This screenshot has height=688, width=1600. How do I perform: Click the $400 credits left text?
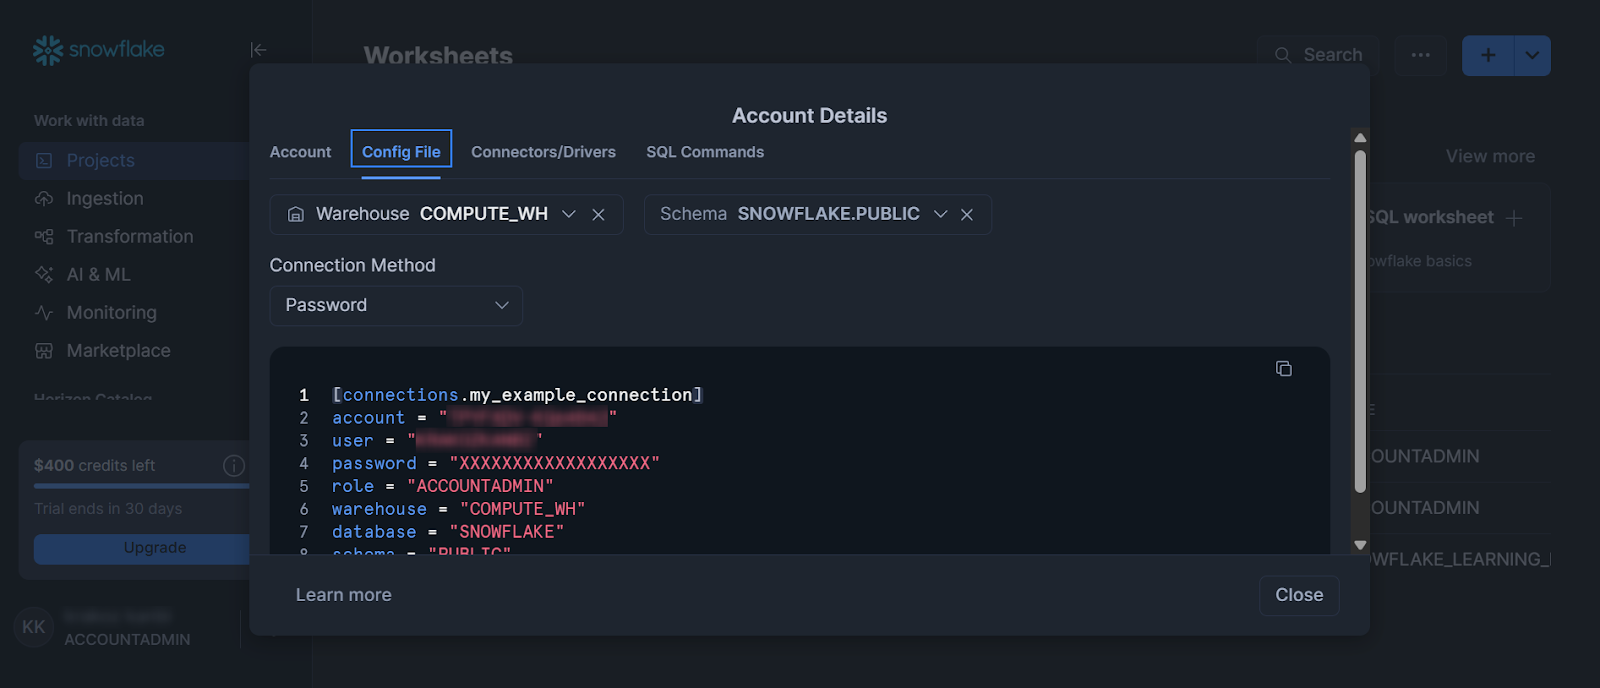95,465
